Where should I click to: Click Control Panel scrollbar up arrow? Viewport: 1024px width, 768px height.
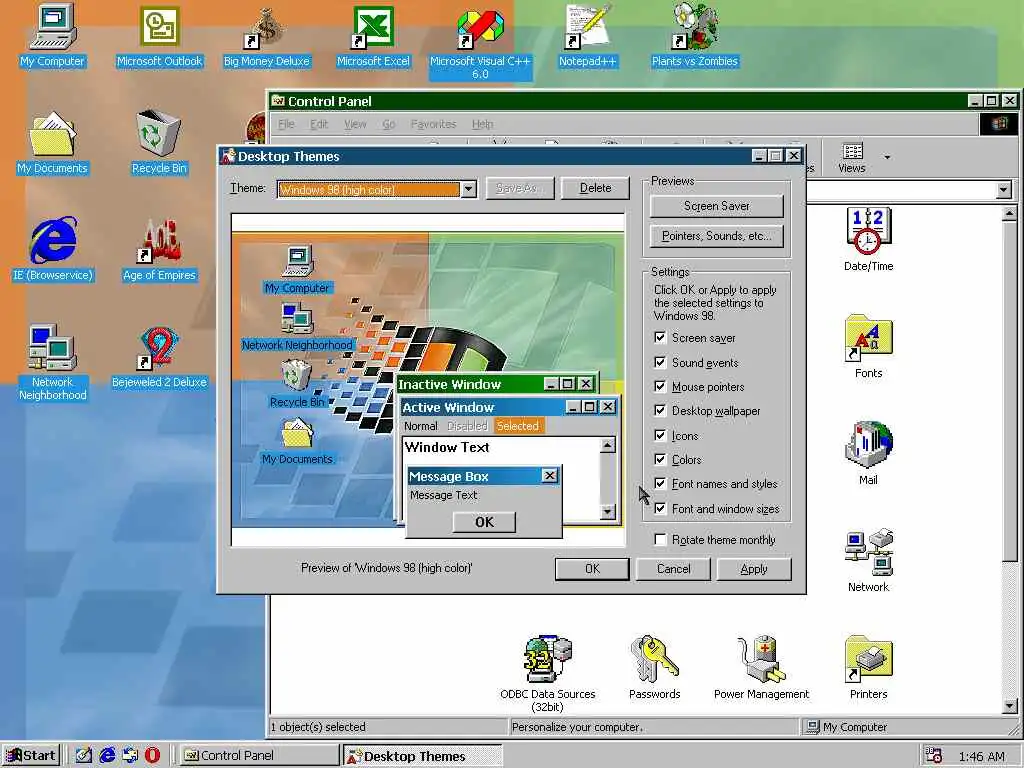(1009, 214)
